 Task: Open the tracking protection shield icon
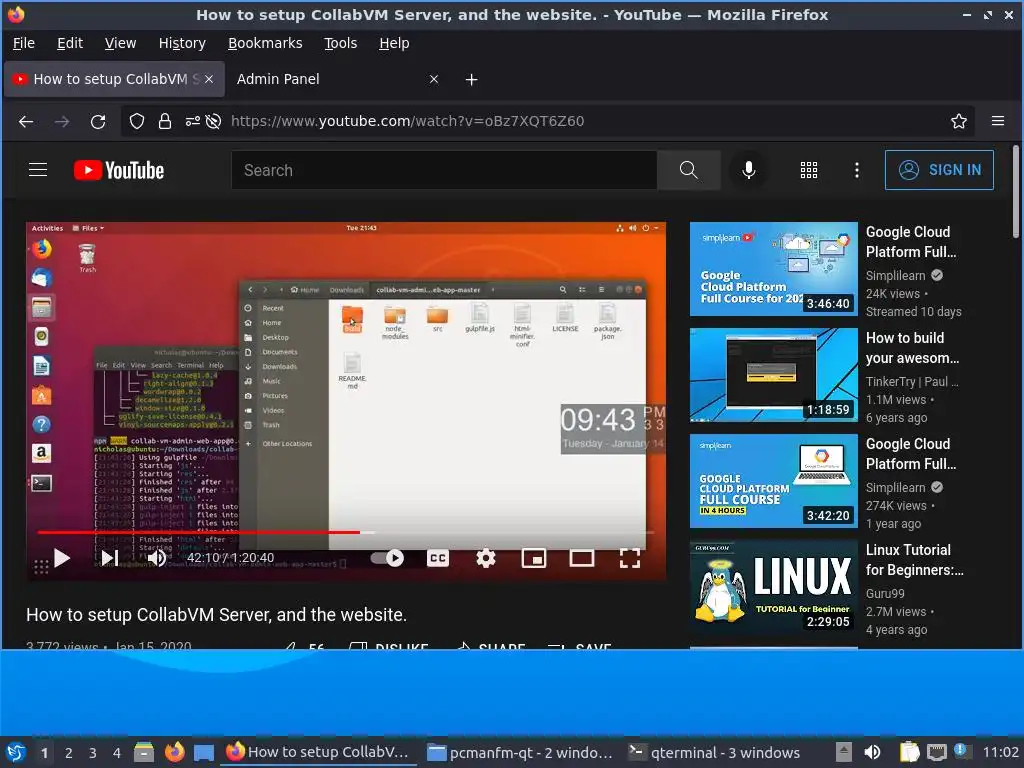click(136, 121)
